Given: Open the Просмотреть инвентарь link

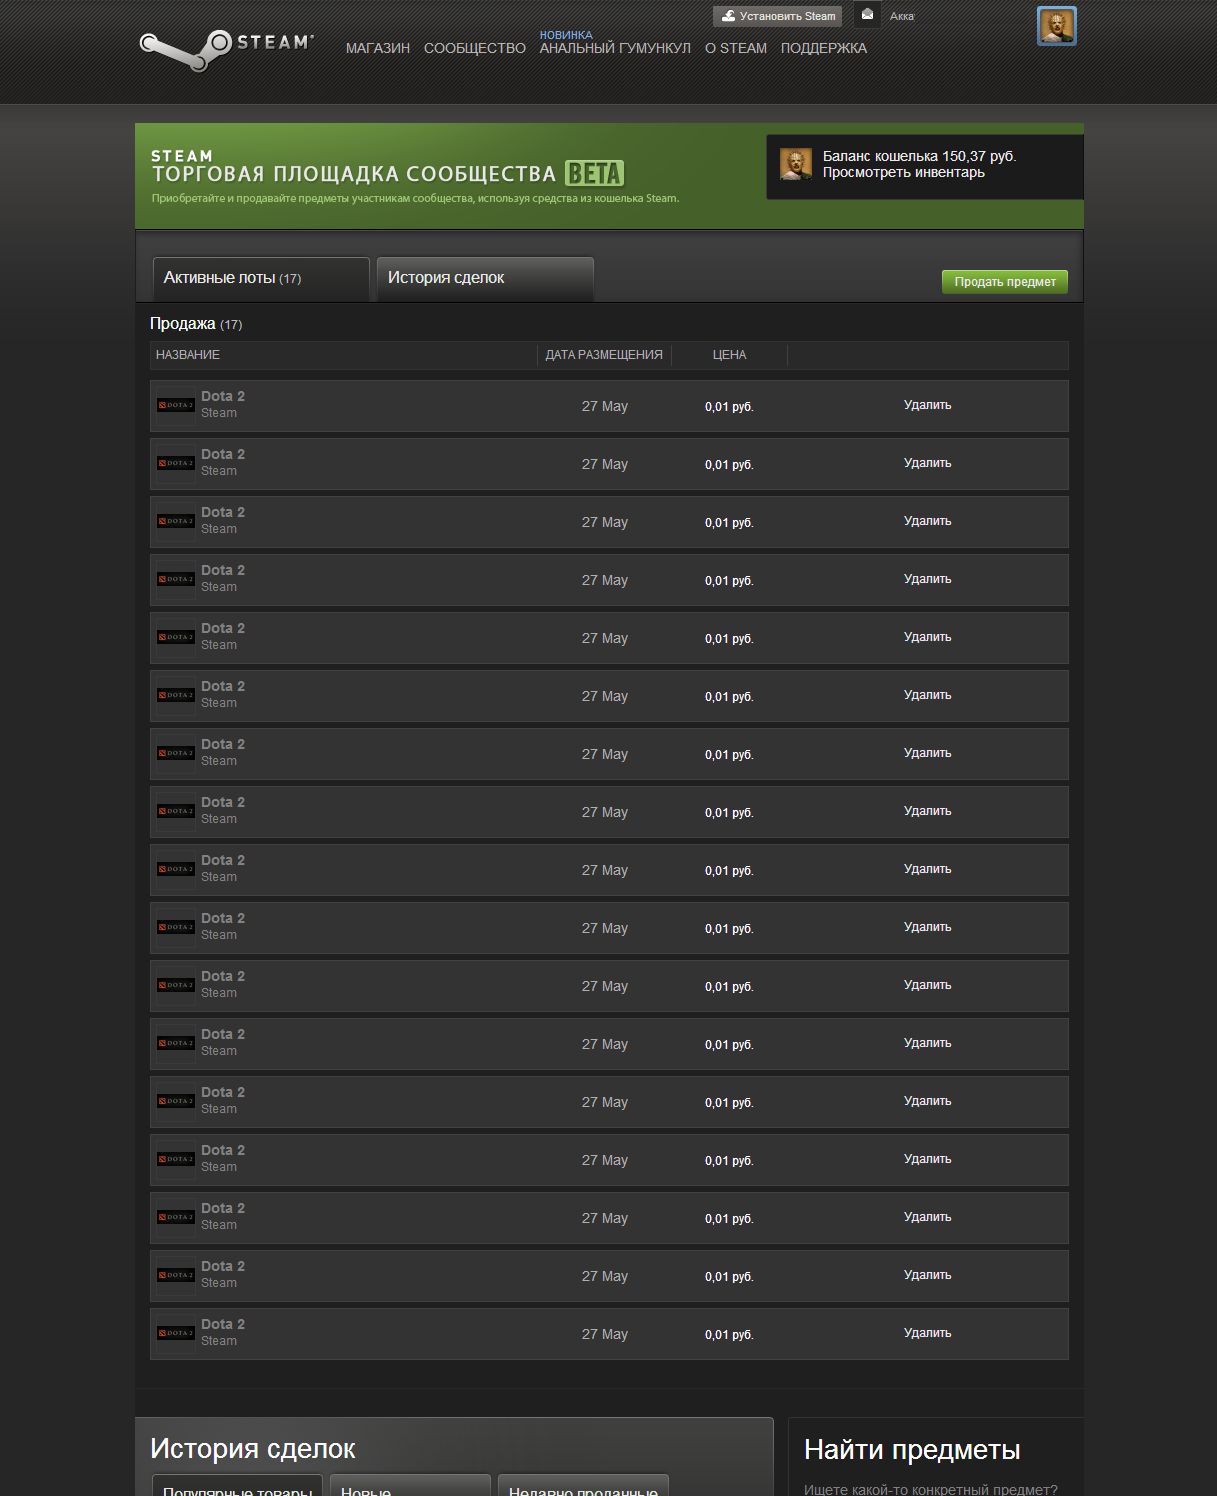Looking at the screenshot, I should pyautogui.click(x=902, y=171).
